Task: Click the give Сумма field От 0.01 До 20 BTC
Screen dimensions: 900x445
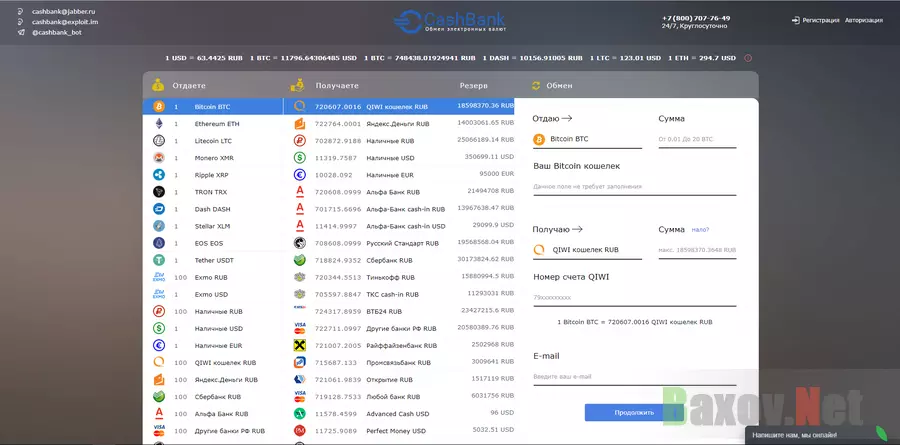Action: [x=697, y=140]
